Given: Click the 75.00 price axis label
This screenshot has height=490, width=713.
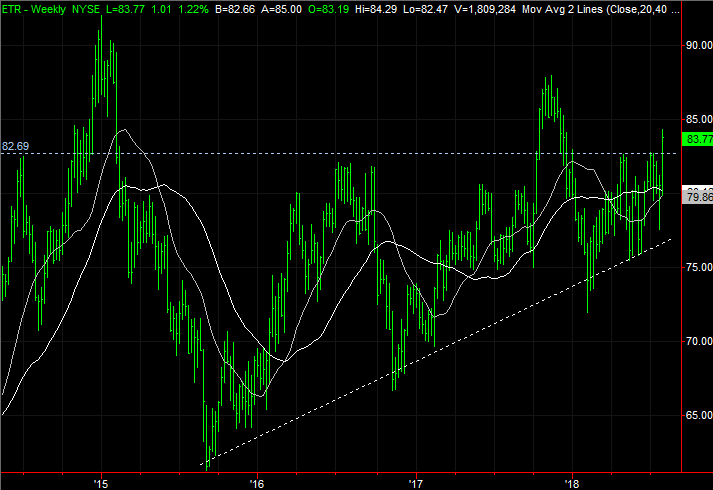Looking at the screenshot, I should click(699, 267).
